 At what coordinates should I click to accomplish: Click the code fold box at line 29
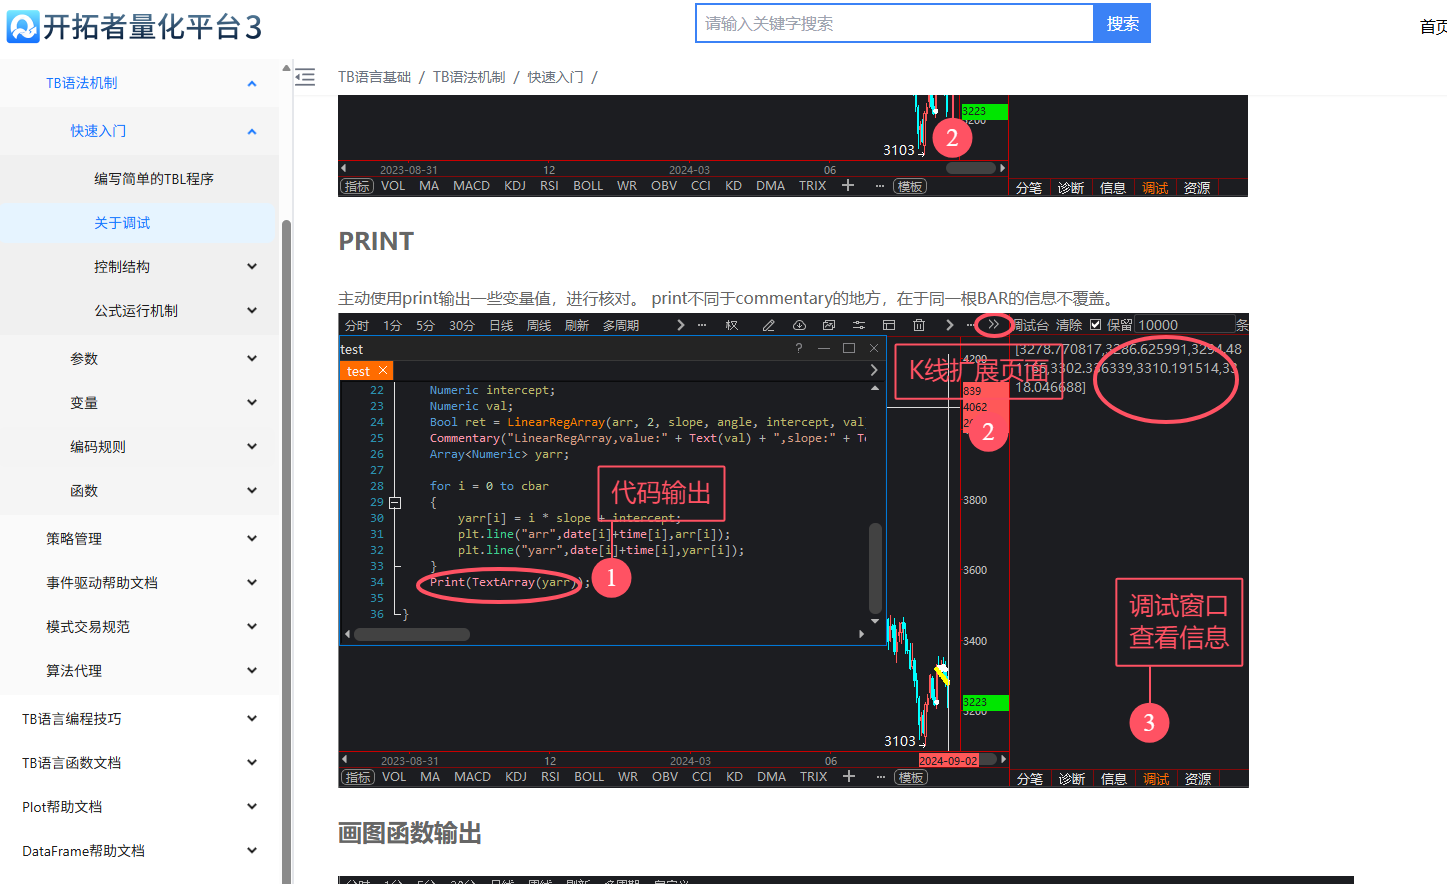pyautogui.click(x=395, y=503)
